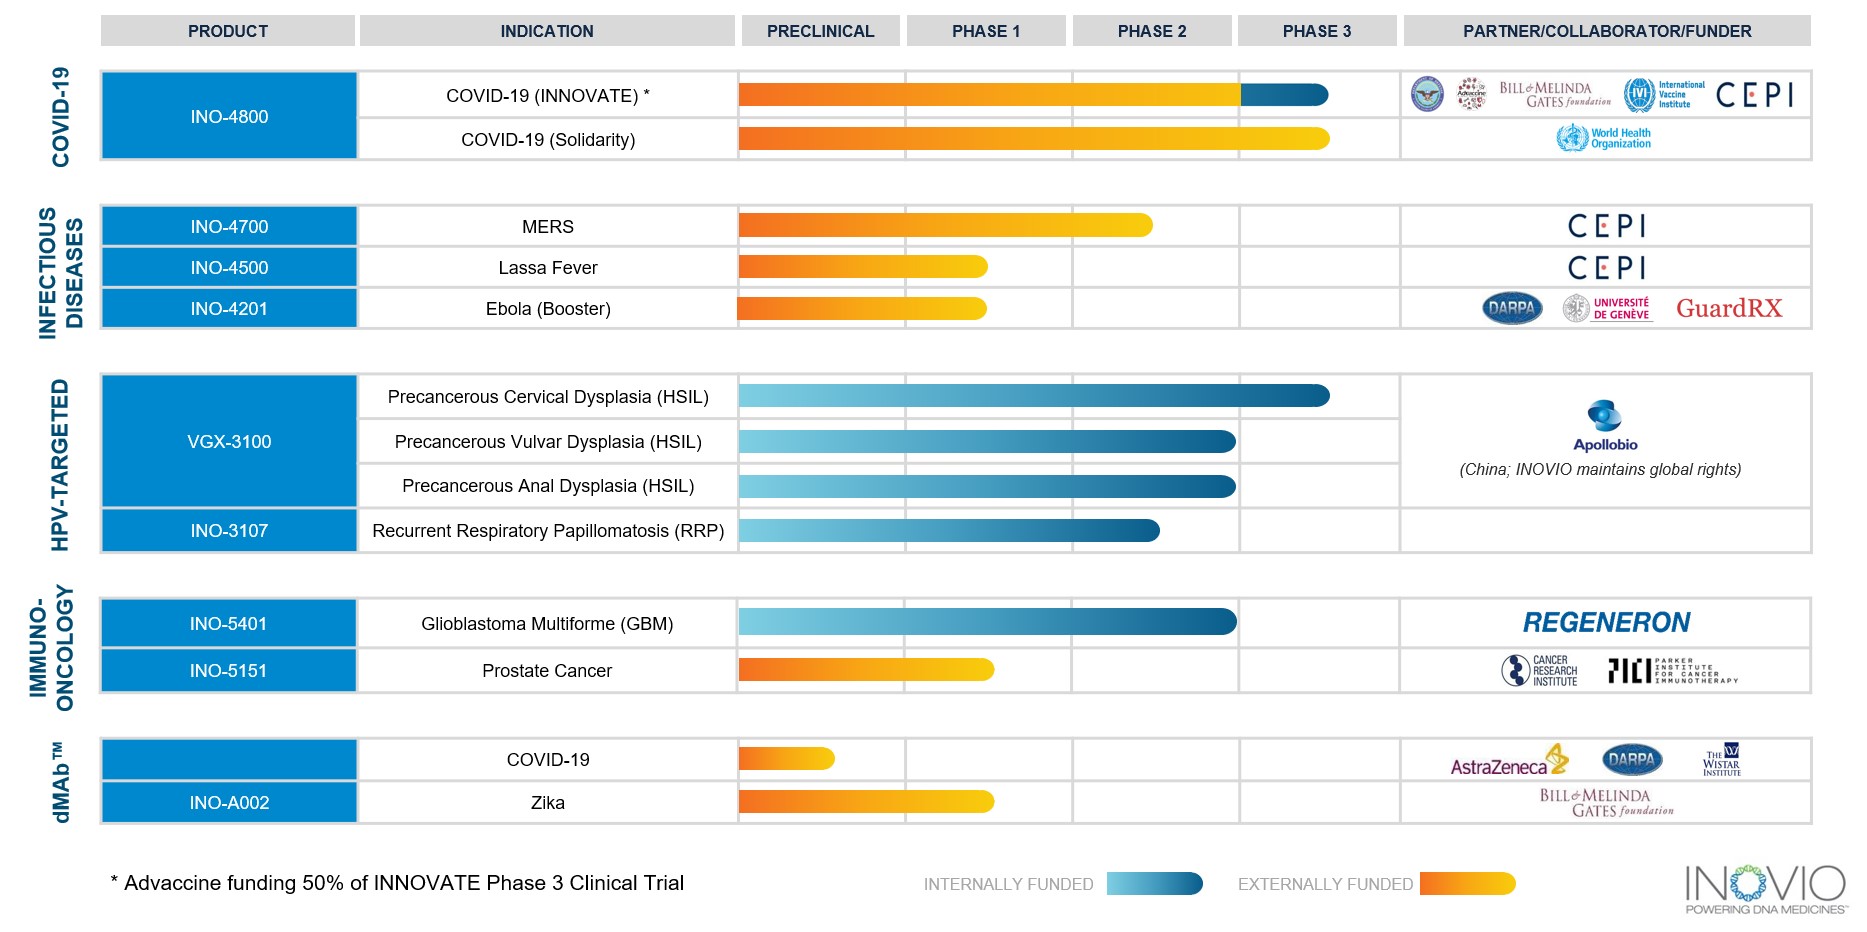Click the International Vaccine Institute logo
This screenshot has width=1867, height=932.
pyautogui.click(x=1664, y=95)
